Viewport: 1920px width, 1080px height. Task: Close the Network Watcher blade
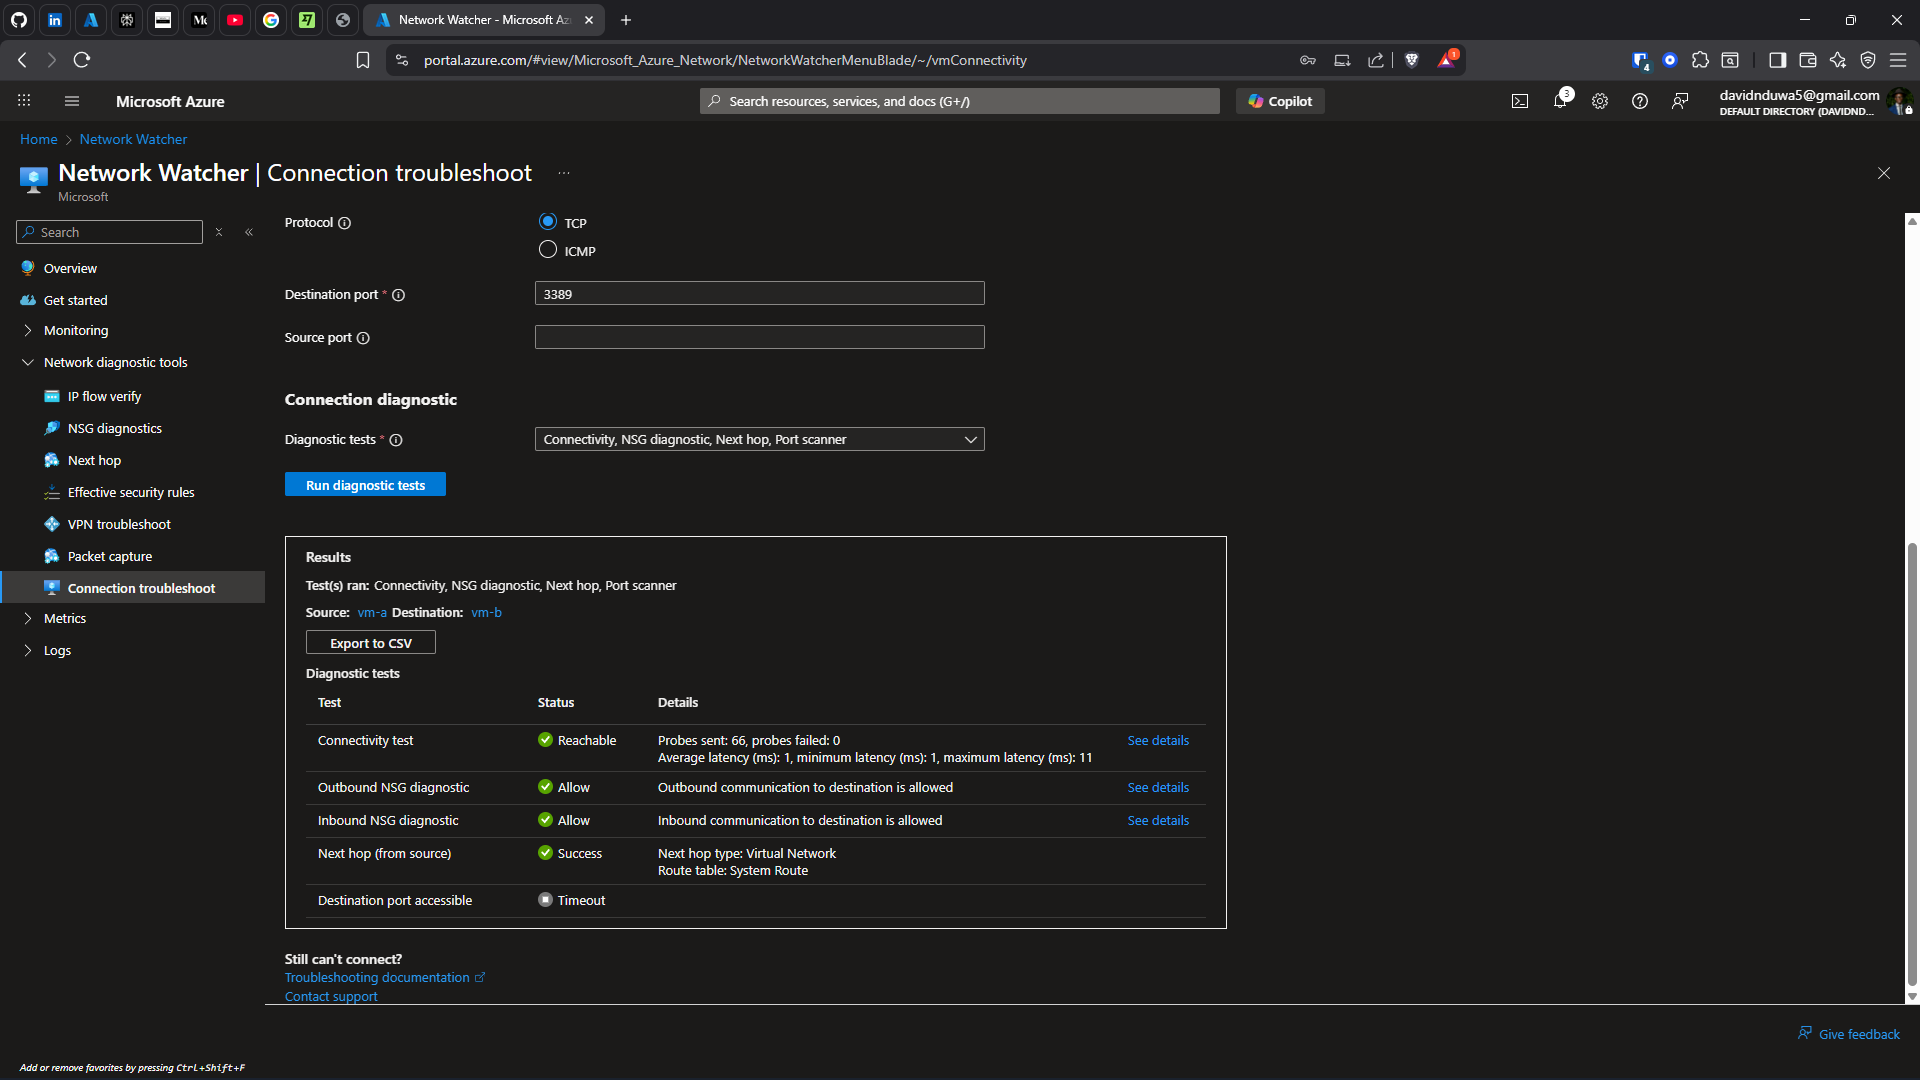(x=1884, y=173)
